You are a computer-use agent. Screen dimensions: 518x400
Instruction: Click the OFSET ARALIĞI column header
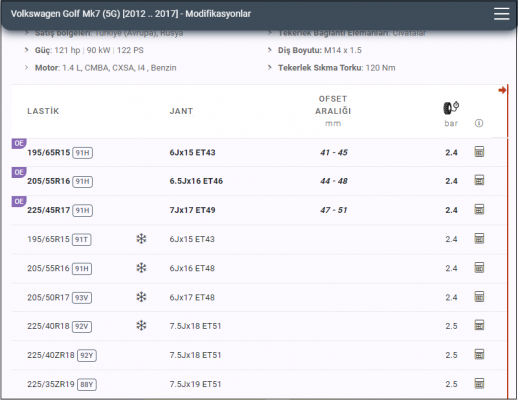(333, 105)
